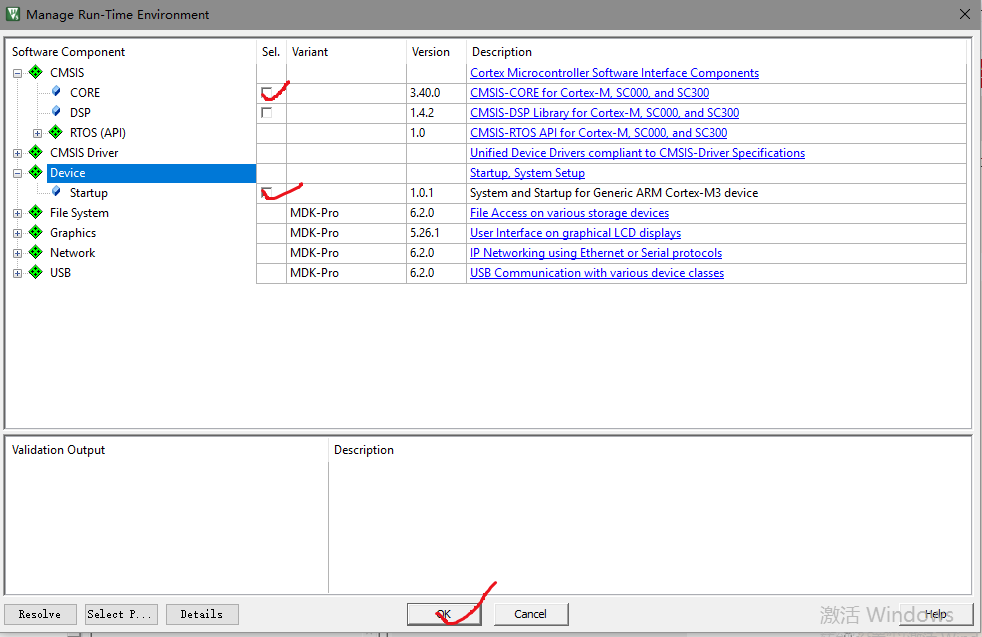Collapse the Device tree node

(x=18, y=173)
